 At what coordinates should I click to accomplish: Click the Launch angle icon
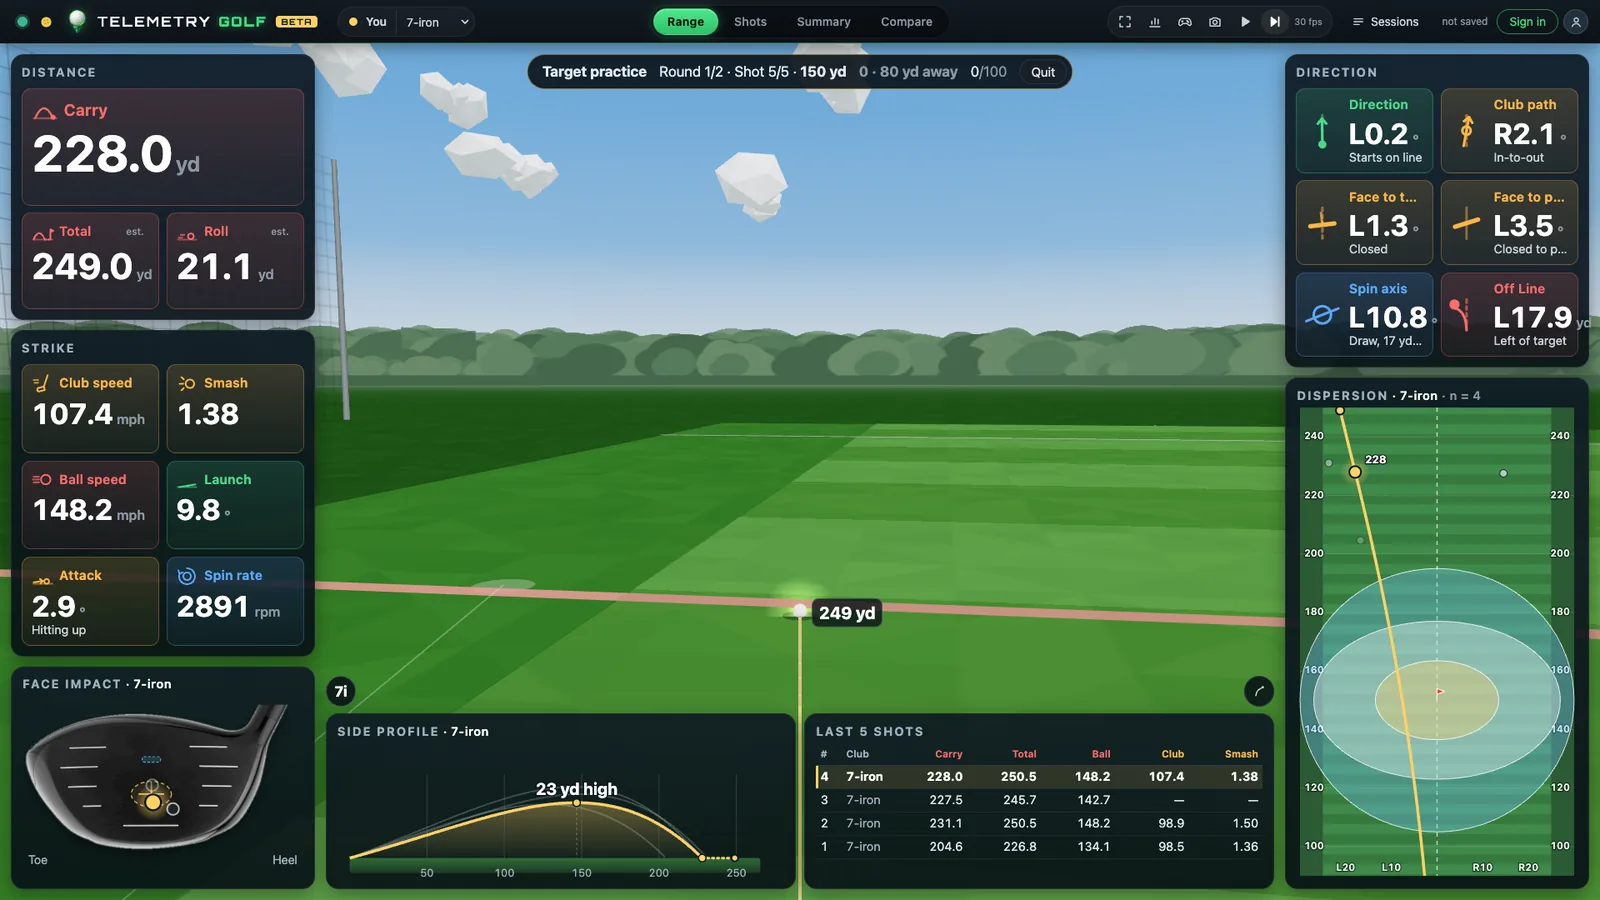coord(186,483)
